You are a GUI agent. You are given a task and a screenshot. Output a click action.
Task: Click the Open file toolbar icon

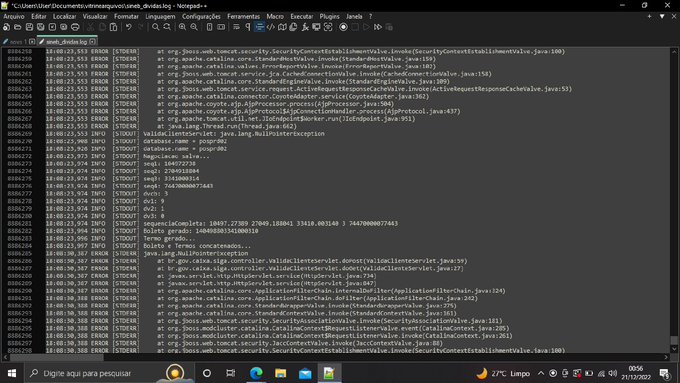[x=18, y=27]
